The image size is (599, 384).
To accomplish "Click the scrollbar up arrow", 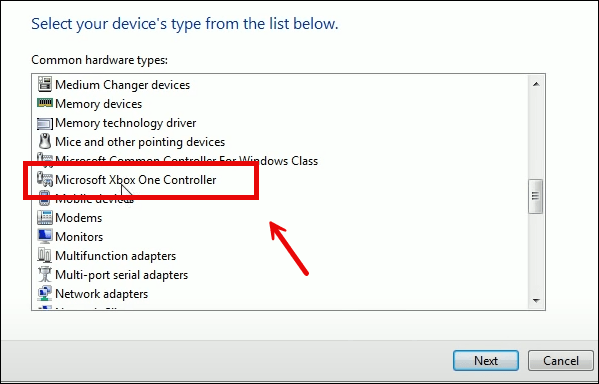I will click(x=536, y=84).
